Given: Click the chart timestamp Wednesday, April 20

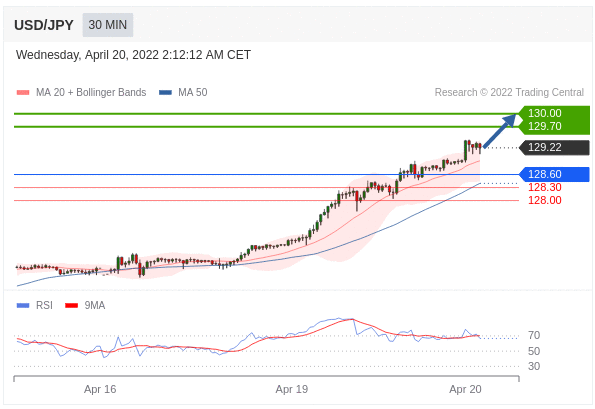Looking at the screenshot, I should pos(133,55).
